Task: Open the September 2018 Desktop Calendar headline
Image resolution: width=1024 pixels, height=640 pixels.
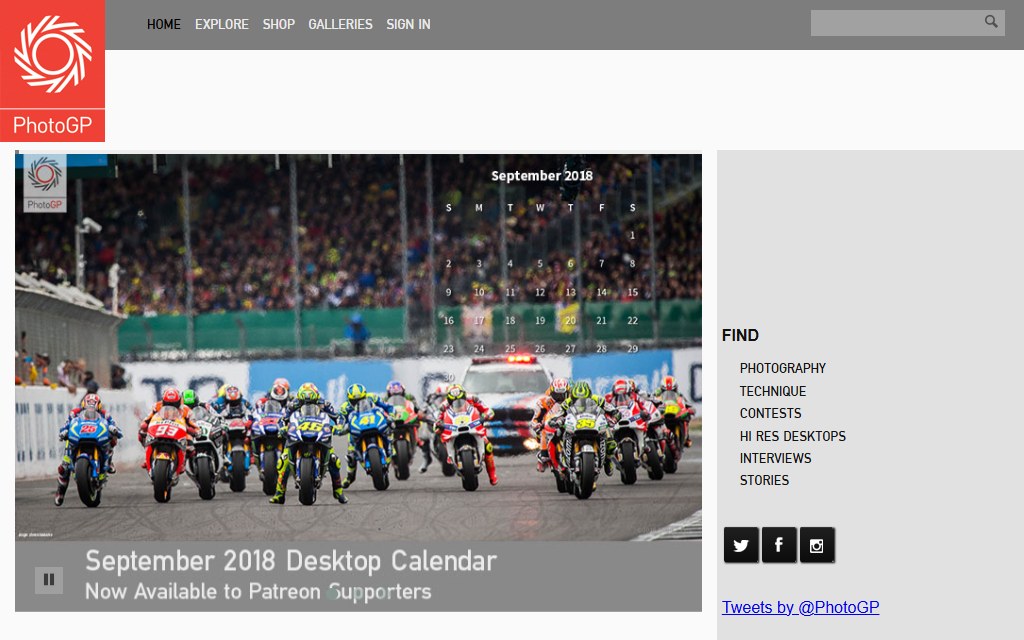Action: click(291, 561)
